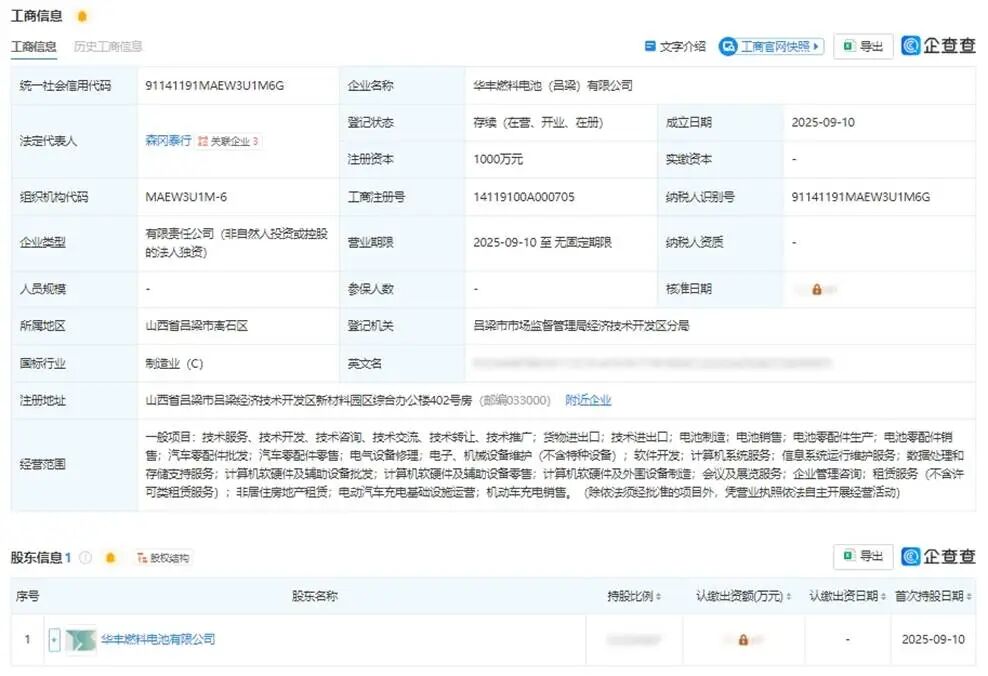This screenshot has height=676, width=988.
Task: Switch to the 历史工商信息 tab
Action: click(x=108, y=47)
